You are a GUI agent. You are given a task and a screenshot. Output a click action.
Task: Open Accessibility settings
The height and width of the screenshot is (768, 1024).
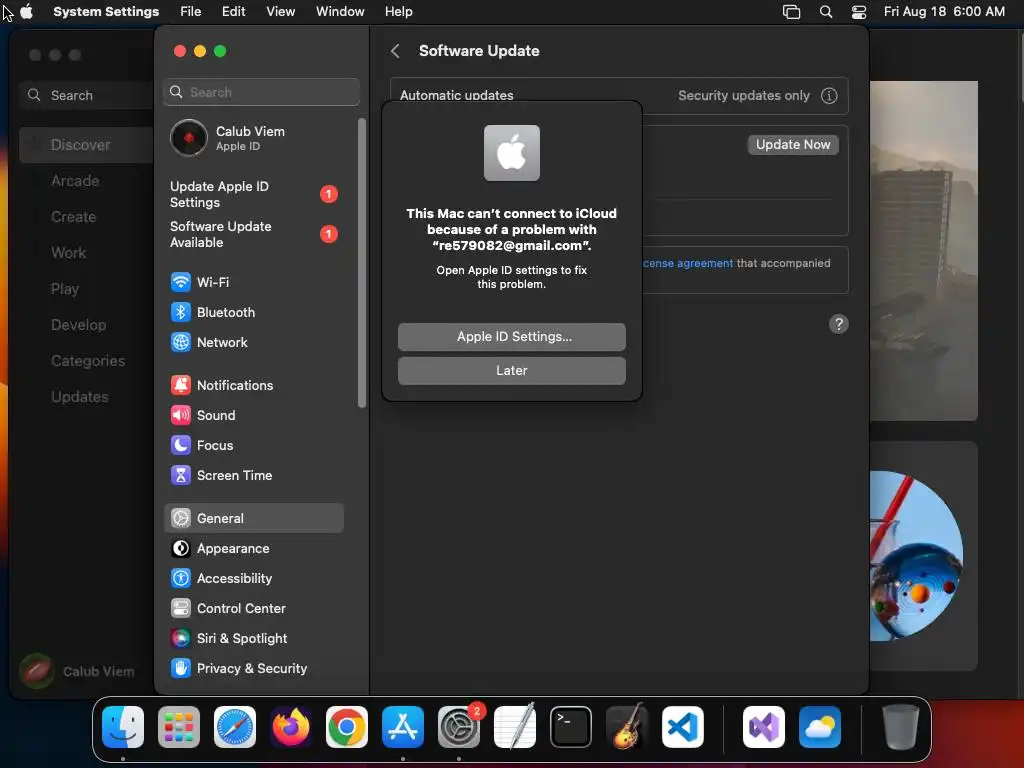point(253,579)
